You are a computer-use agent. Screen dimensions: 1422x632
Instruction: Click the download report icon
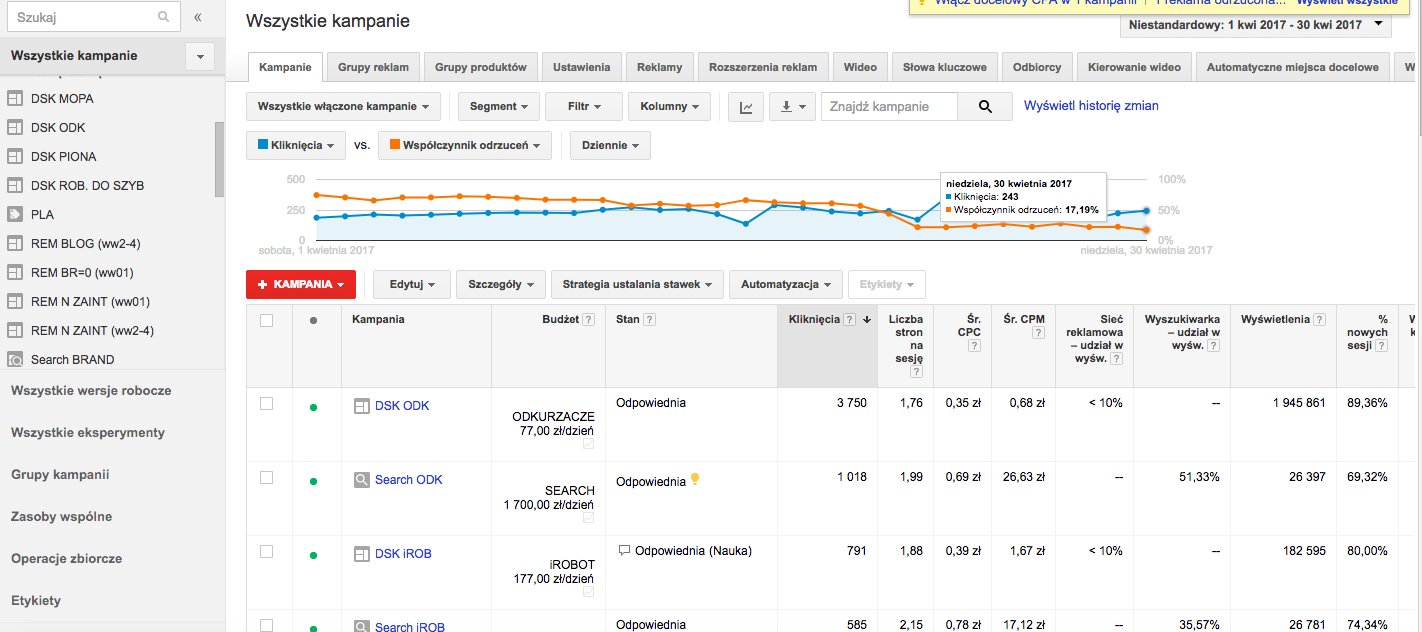pyautogui.click(x=792, y=107)
